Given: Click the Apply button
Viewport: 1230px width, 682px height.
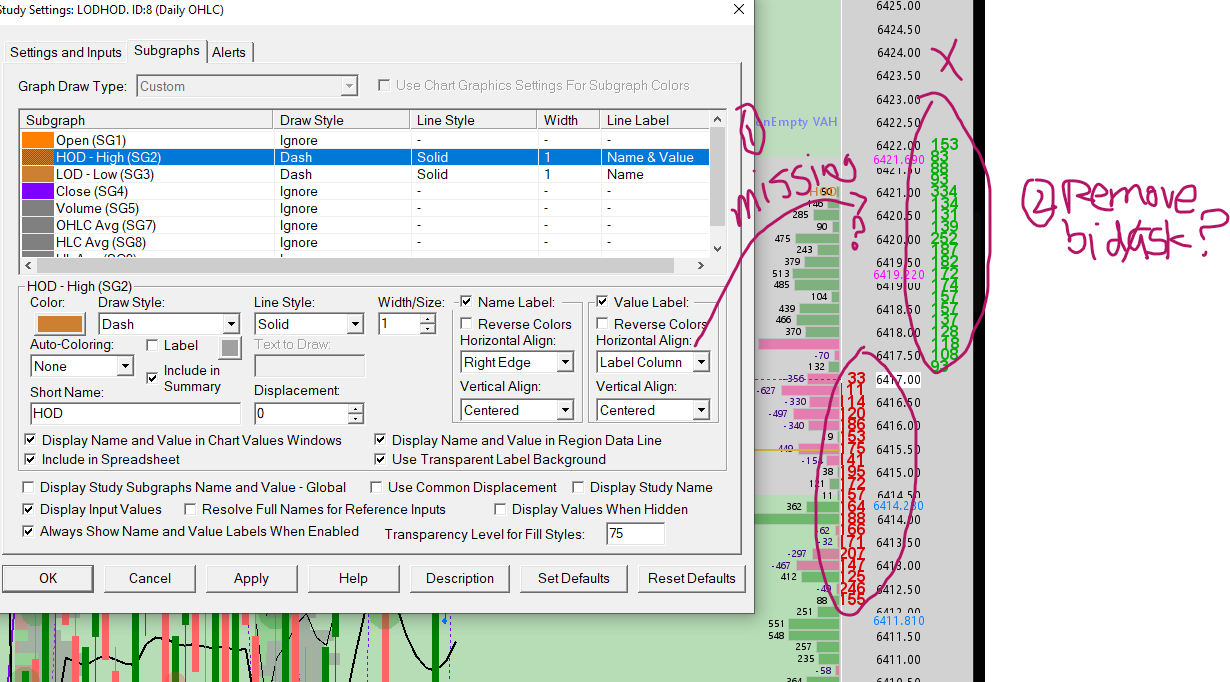Looking at the screenshot, I should (x=251, y=578).
